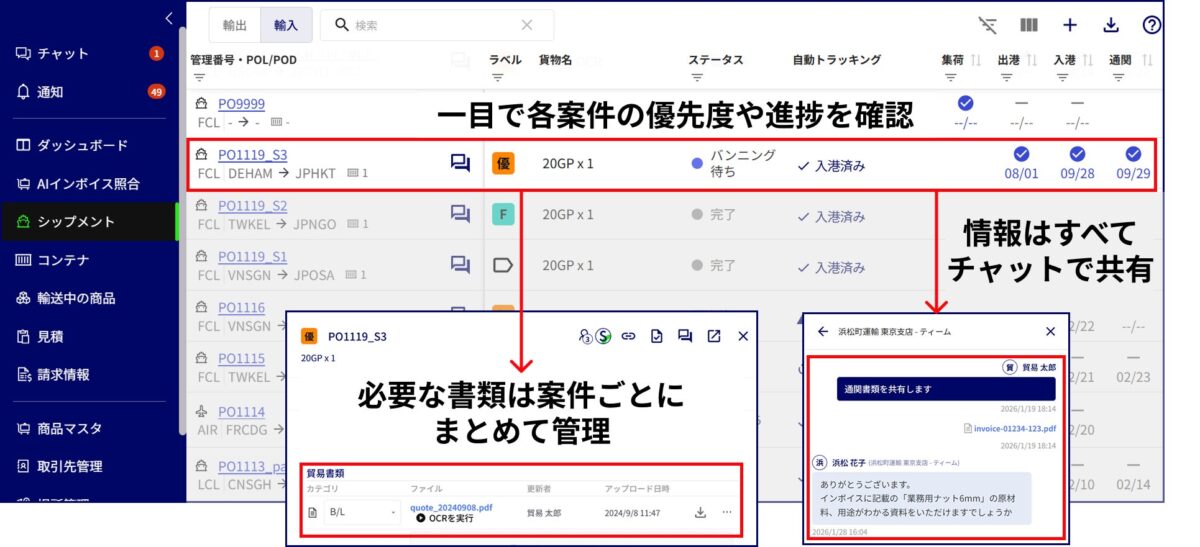Open shipment link PO1119_S3 in the table
This screenshot has width=1200, height=547.
click(252, 155)
